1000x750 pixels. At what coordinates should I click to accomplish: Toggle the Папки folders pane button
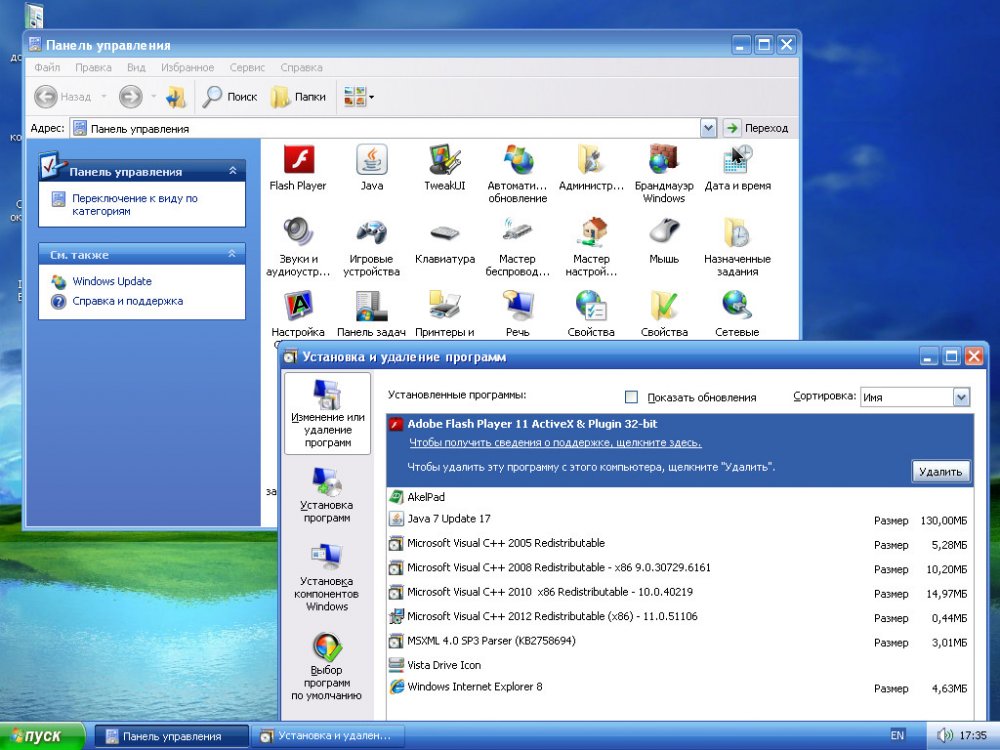click(298, 97)
